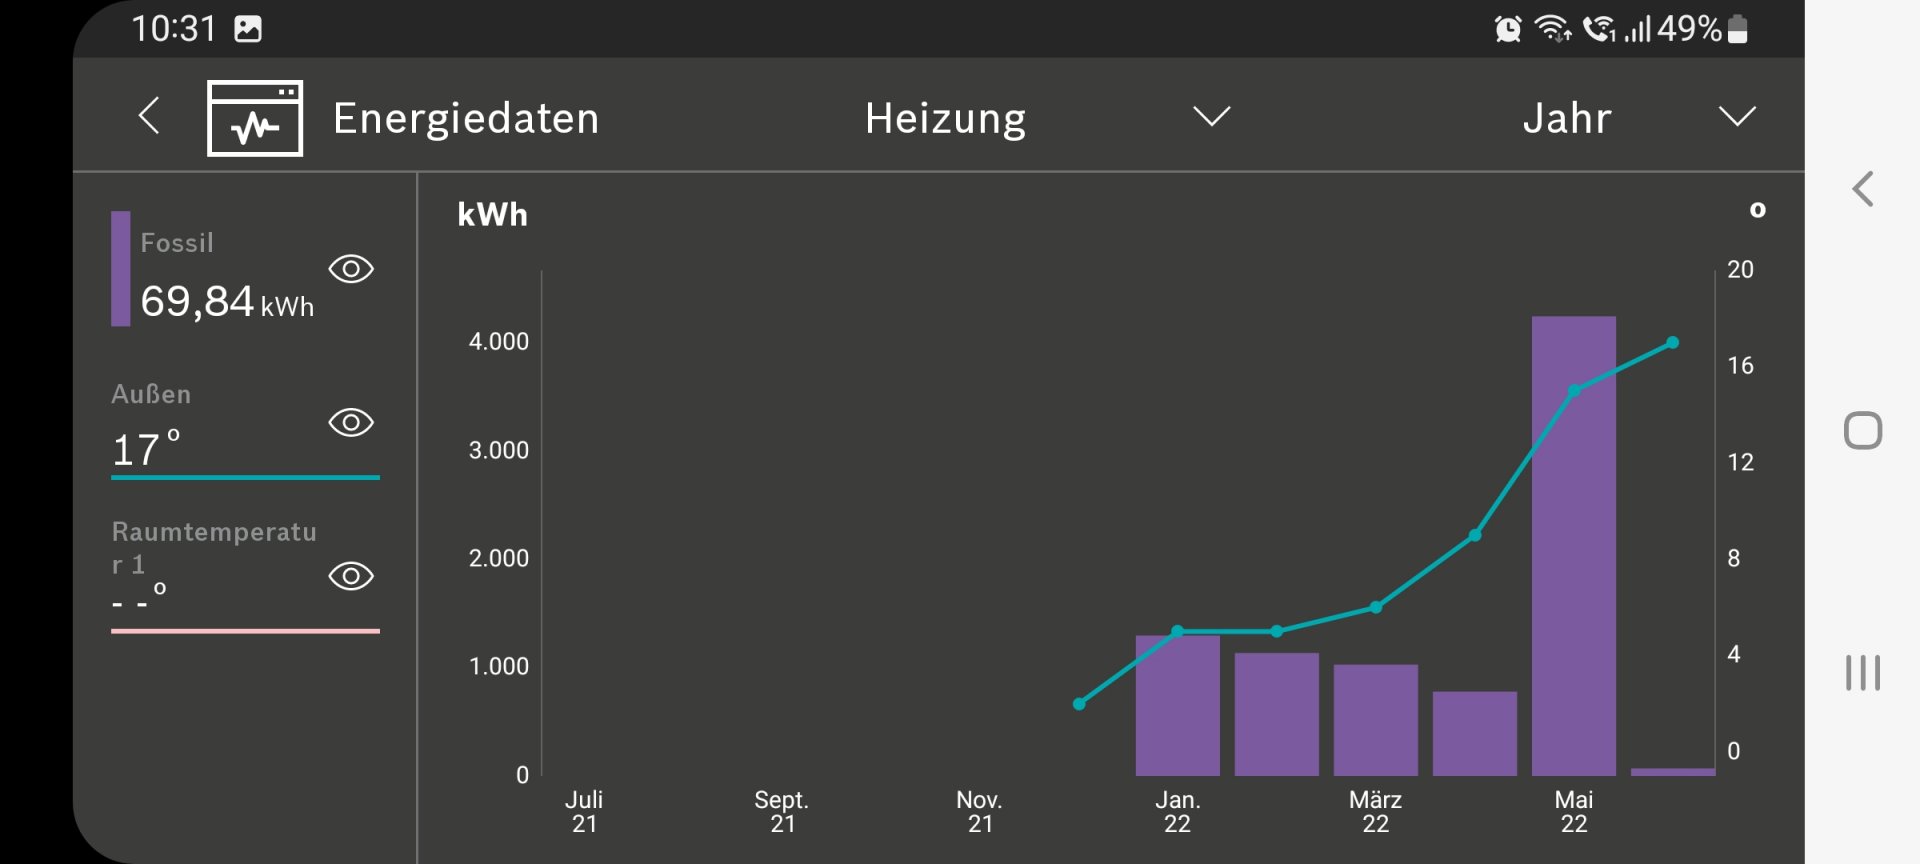This screenshot has height=864, width=1920.
Task: Expand the Heizung dropdown arrow
Action: (x=1211, y=117)
